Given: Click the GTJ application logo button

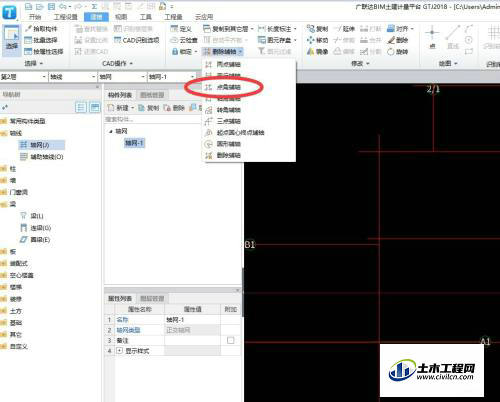Looking at the screenshot, I should tap(9, 13).
